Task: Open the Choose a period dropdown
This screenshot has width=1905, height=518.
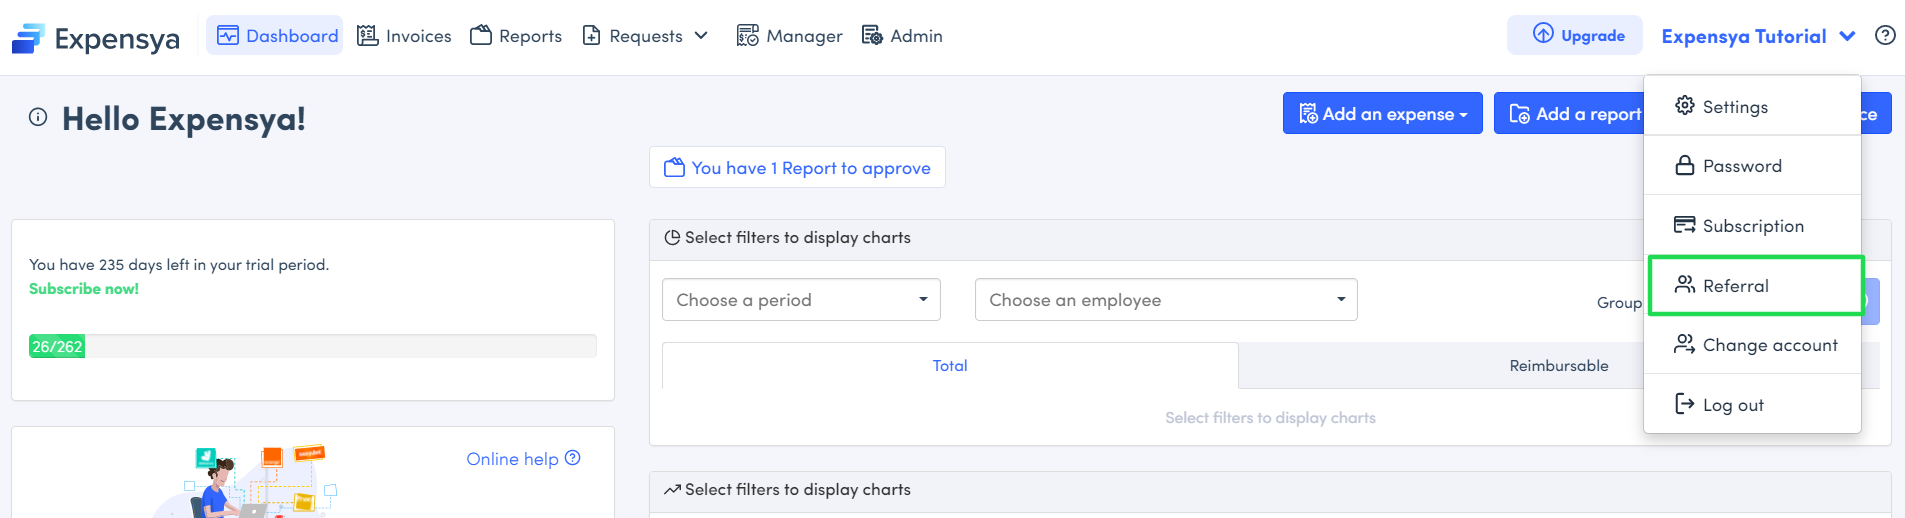Action: 801,300
